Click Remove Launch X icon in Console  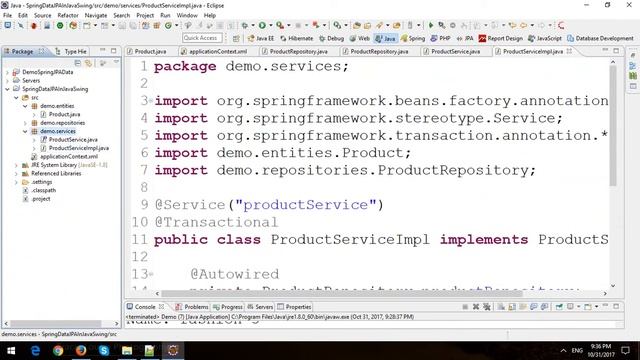tap(476, 307)
